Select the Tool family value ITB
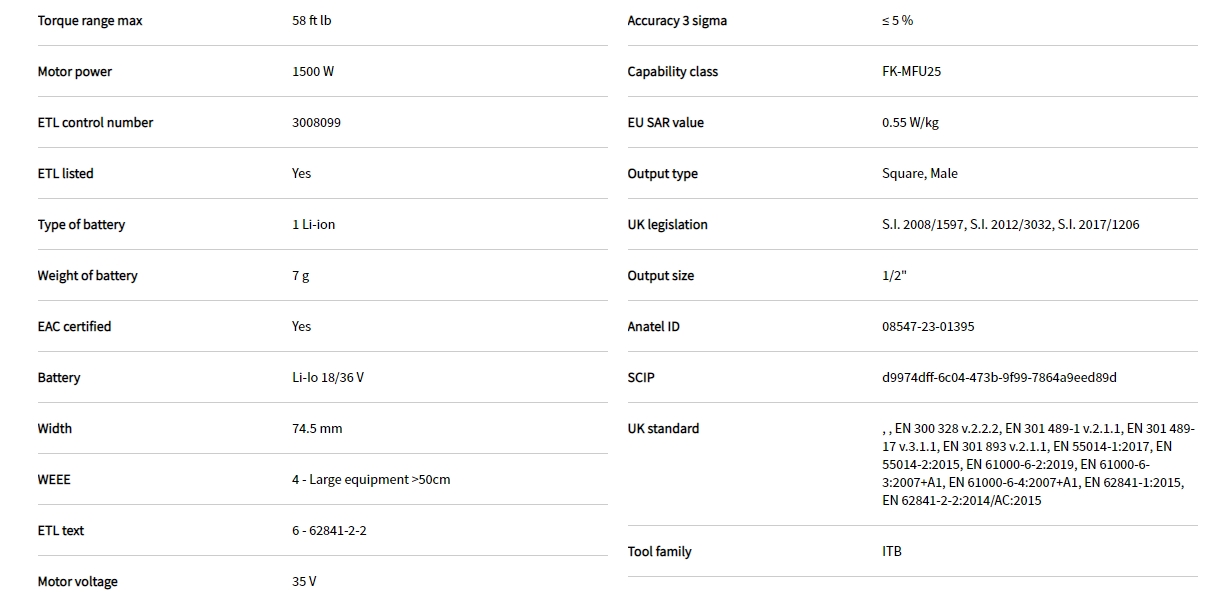This screenshot has width=1224, height=604. [x=892, y=552]
